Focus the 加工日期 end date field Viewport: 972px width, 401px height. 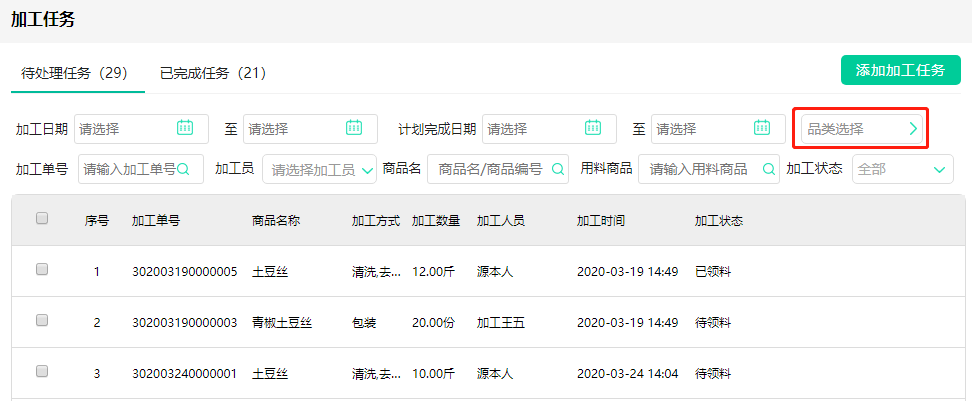coord(310,129)
